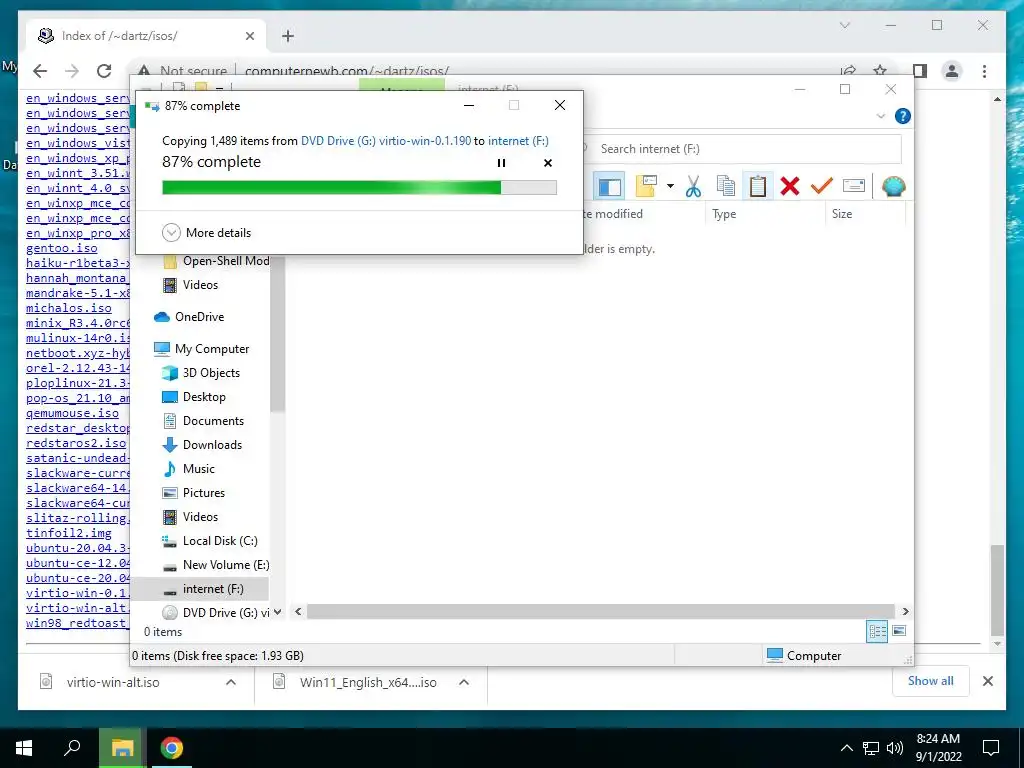Click the red X Delete icon
The width and height of the screenshot is (1024, 768).
pyautogui.click(x=790, y=187)
